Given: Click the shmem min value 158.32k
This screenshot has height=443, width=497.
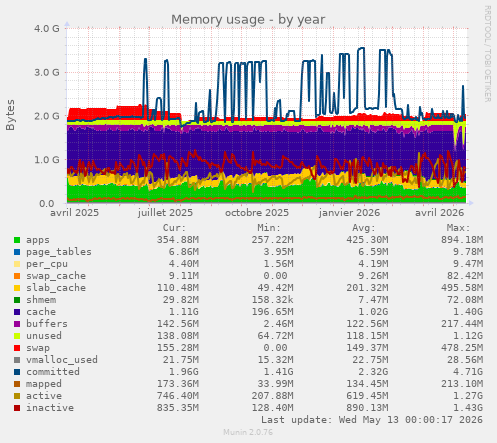Looking at the screenshot, I should (272, 300).
